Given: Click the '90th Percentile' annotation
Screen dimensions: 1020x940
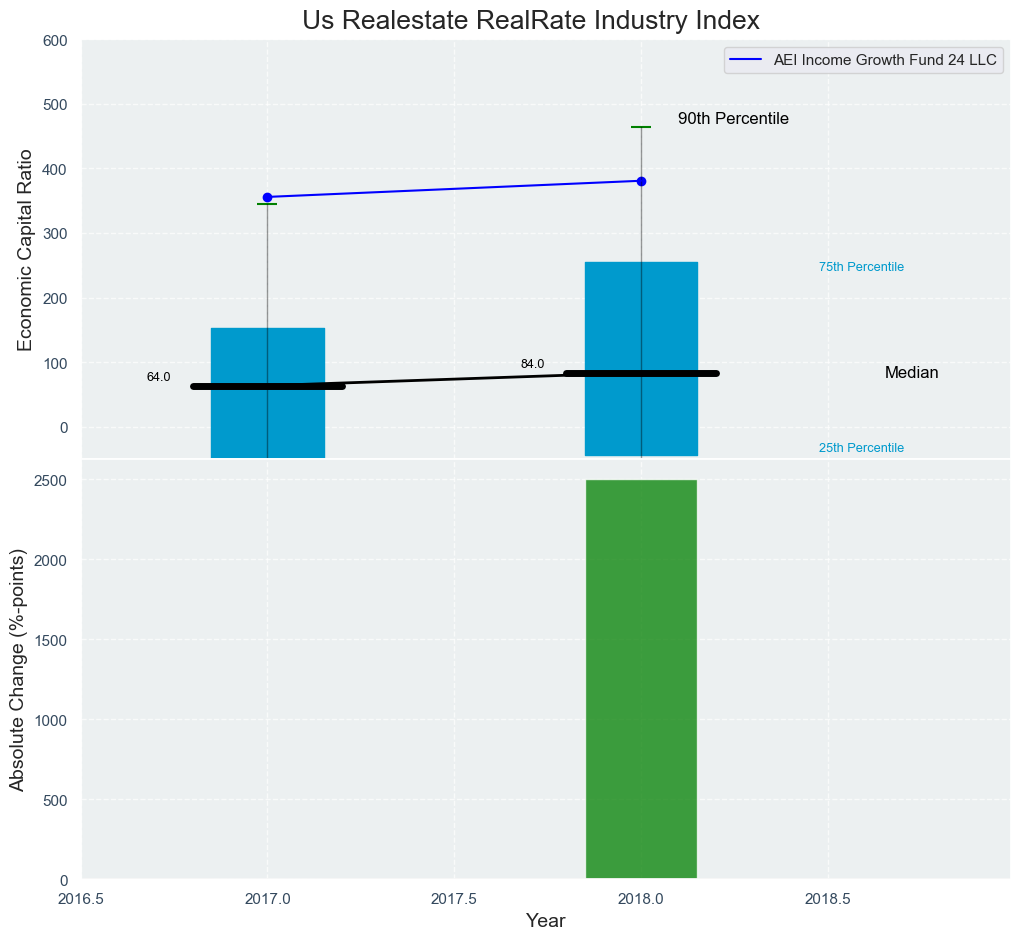Looking at the screenshot, I should 733,119.
